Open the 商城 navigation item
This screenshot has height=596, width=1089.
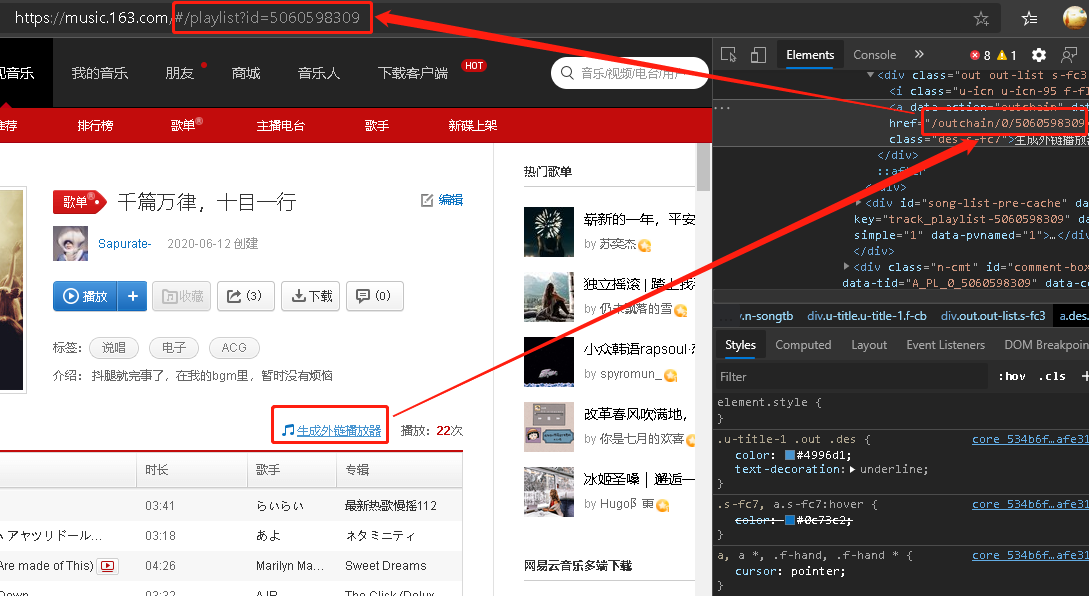[x=246, y=73]
